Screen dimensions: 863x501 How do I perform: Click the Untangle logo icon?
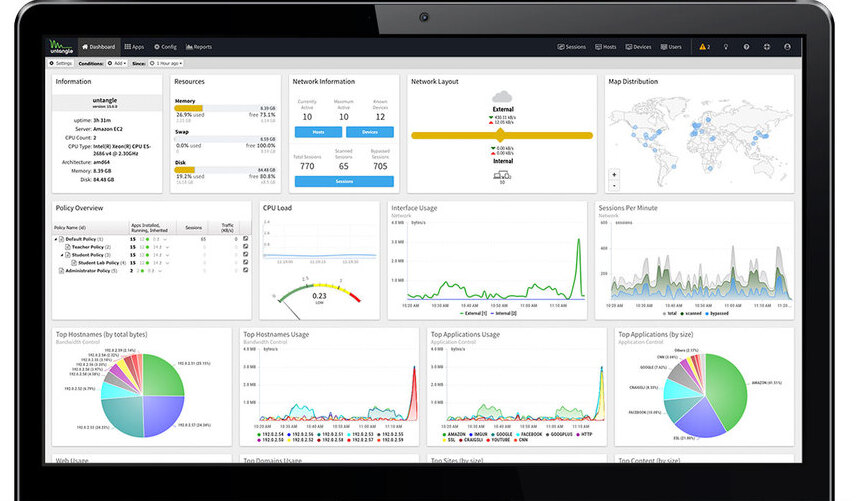click(x=61, y=47)
